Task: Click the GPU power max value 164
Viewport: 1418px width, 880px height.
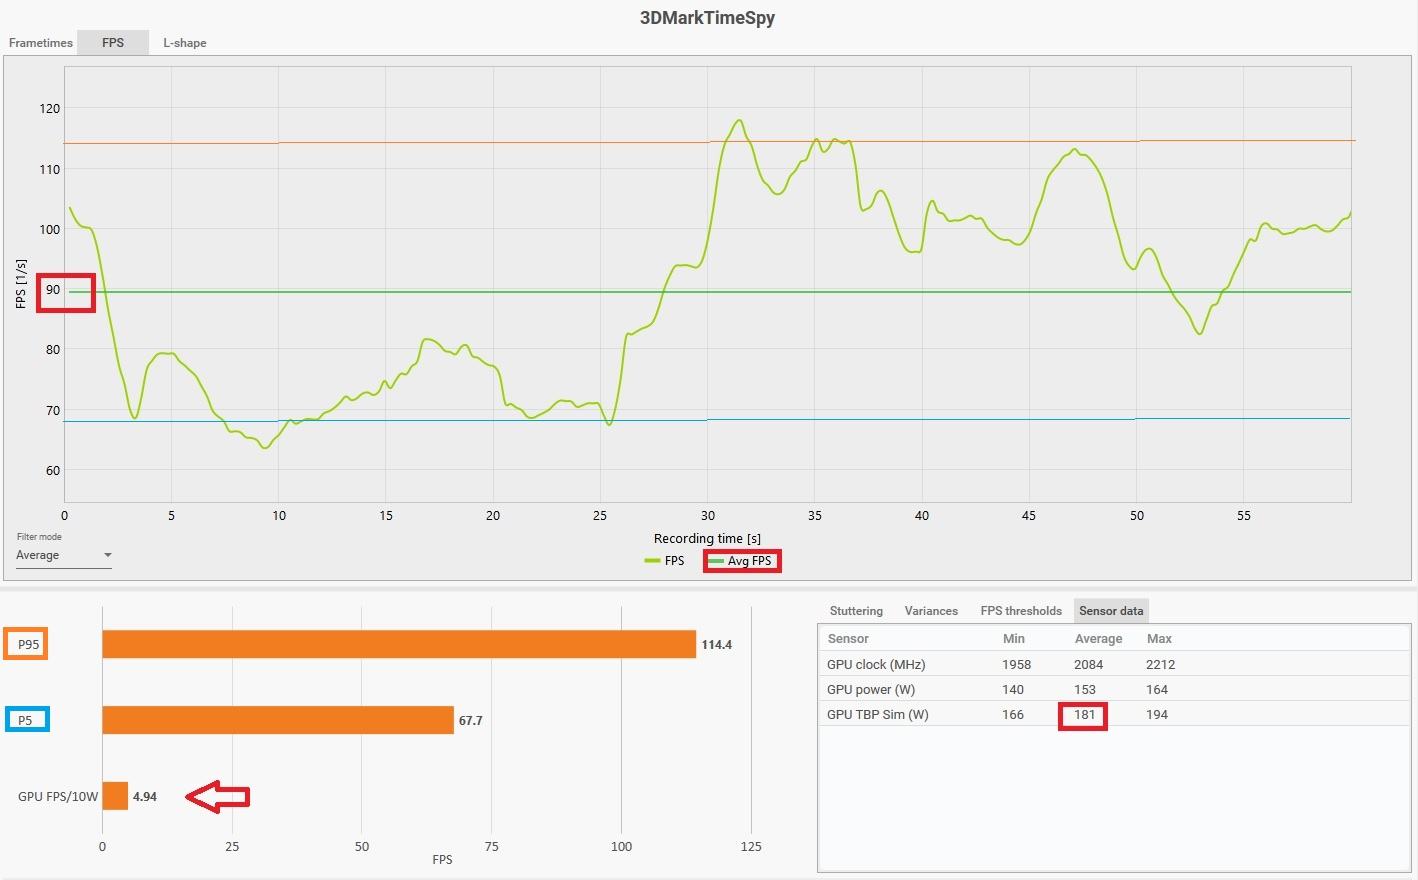Action: pyautogui.click(x=1157, y=689)
